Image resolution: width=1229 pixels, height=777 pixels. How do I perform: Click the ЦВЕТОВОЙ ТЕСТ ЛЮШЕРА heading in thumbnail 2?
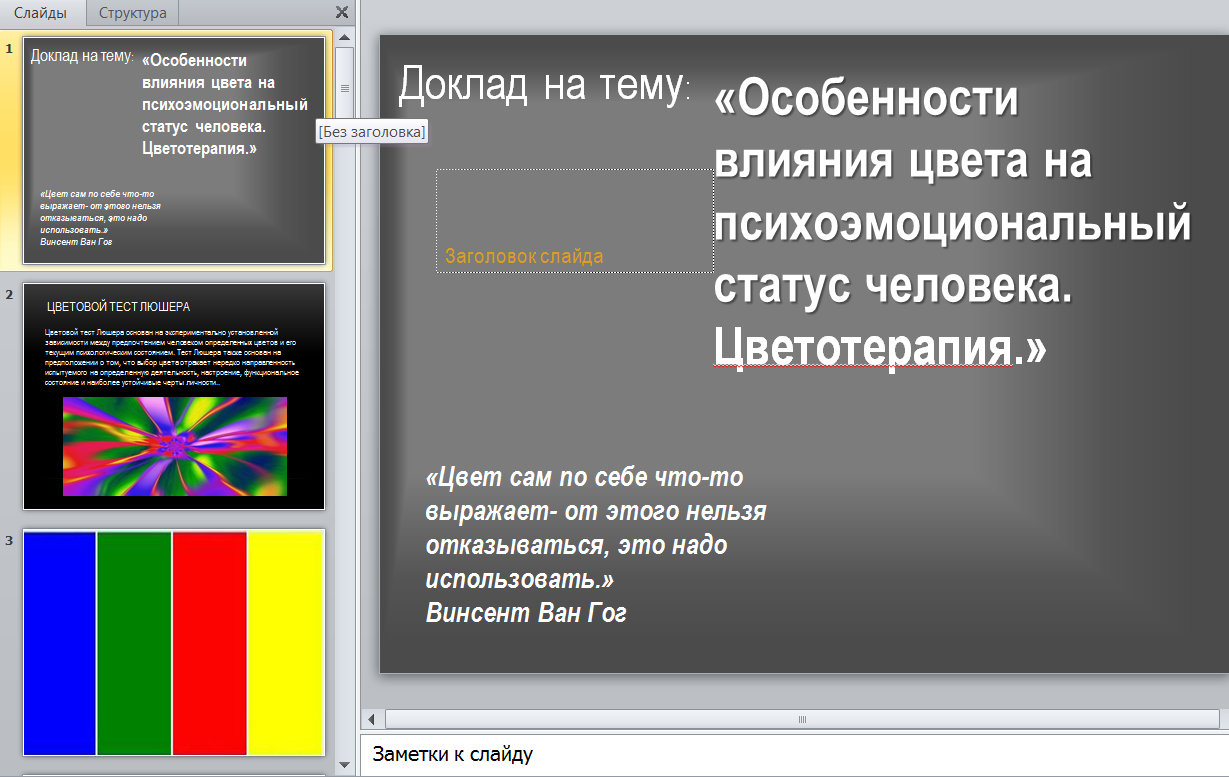click(118, 307)
